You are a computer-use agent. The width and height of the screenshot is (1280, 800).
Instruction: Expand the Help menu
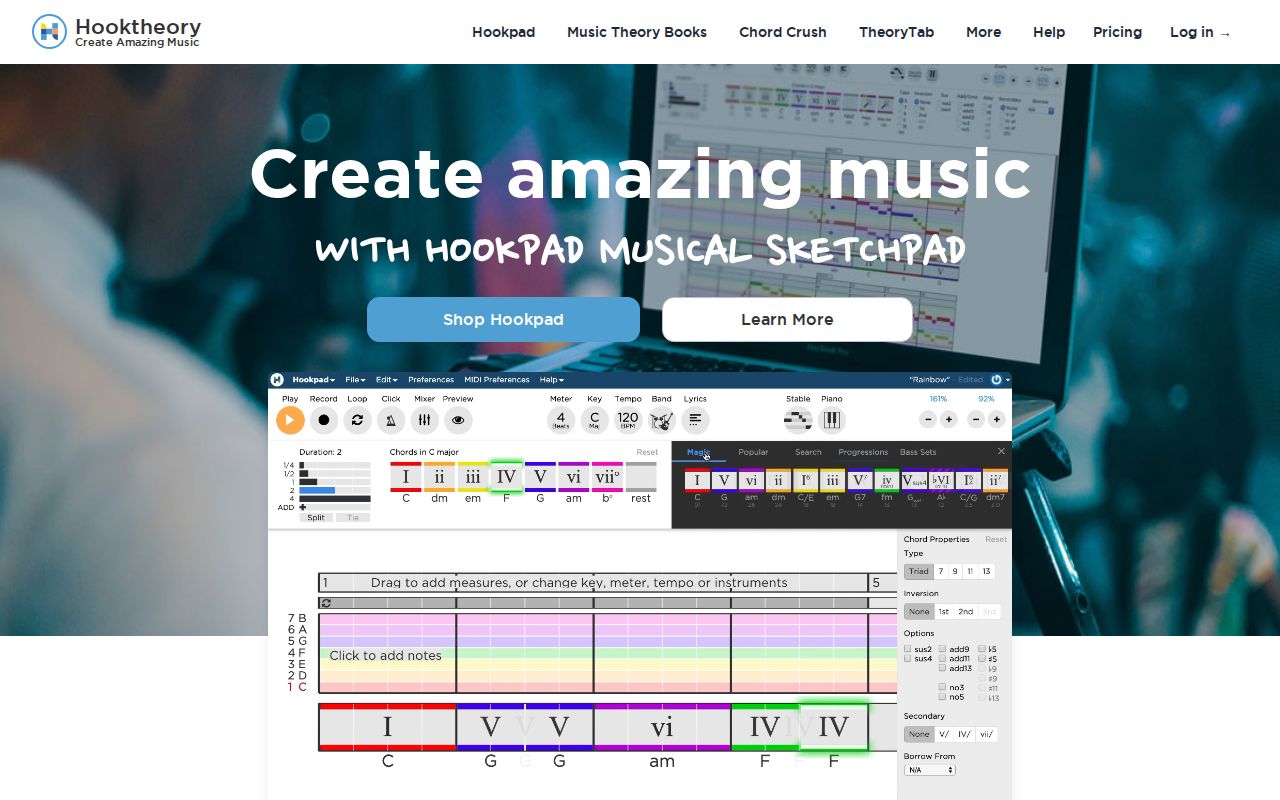[549, 379]
